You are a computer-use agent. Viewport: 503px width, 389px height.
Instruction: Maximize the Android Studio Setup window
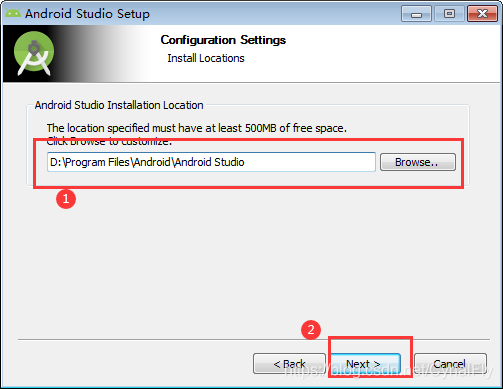pos(449,14)
